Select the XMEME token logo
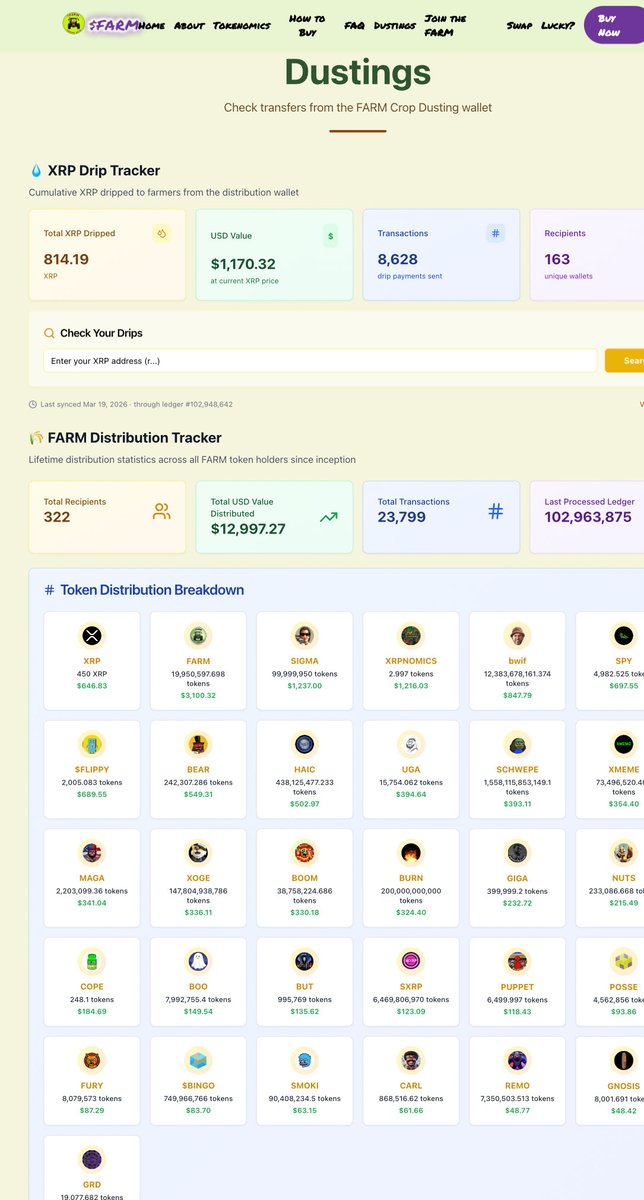Screen dimensions: 644x1200 point(623,744)
